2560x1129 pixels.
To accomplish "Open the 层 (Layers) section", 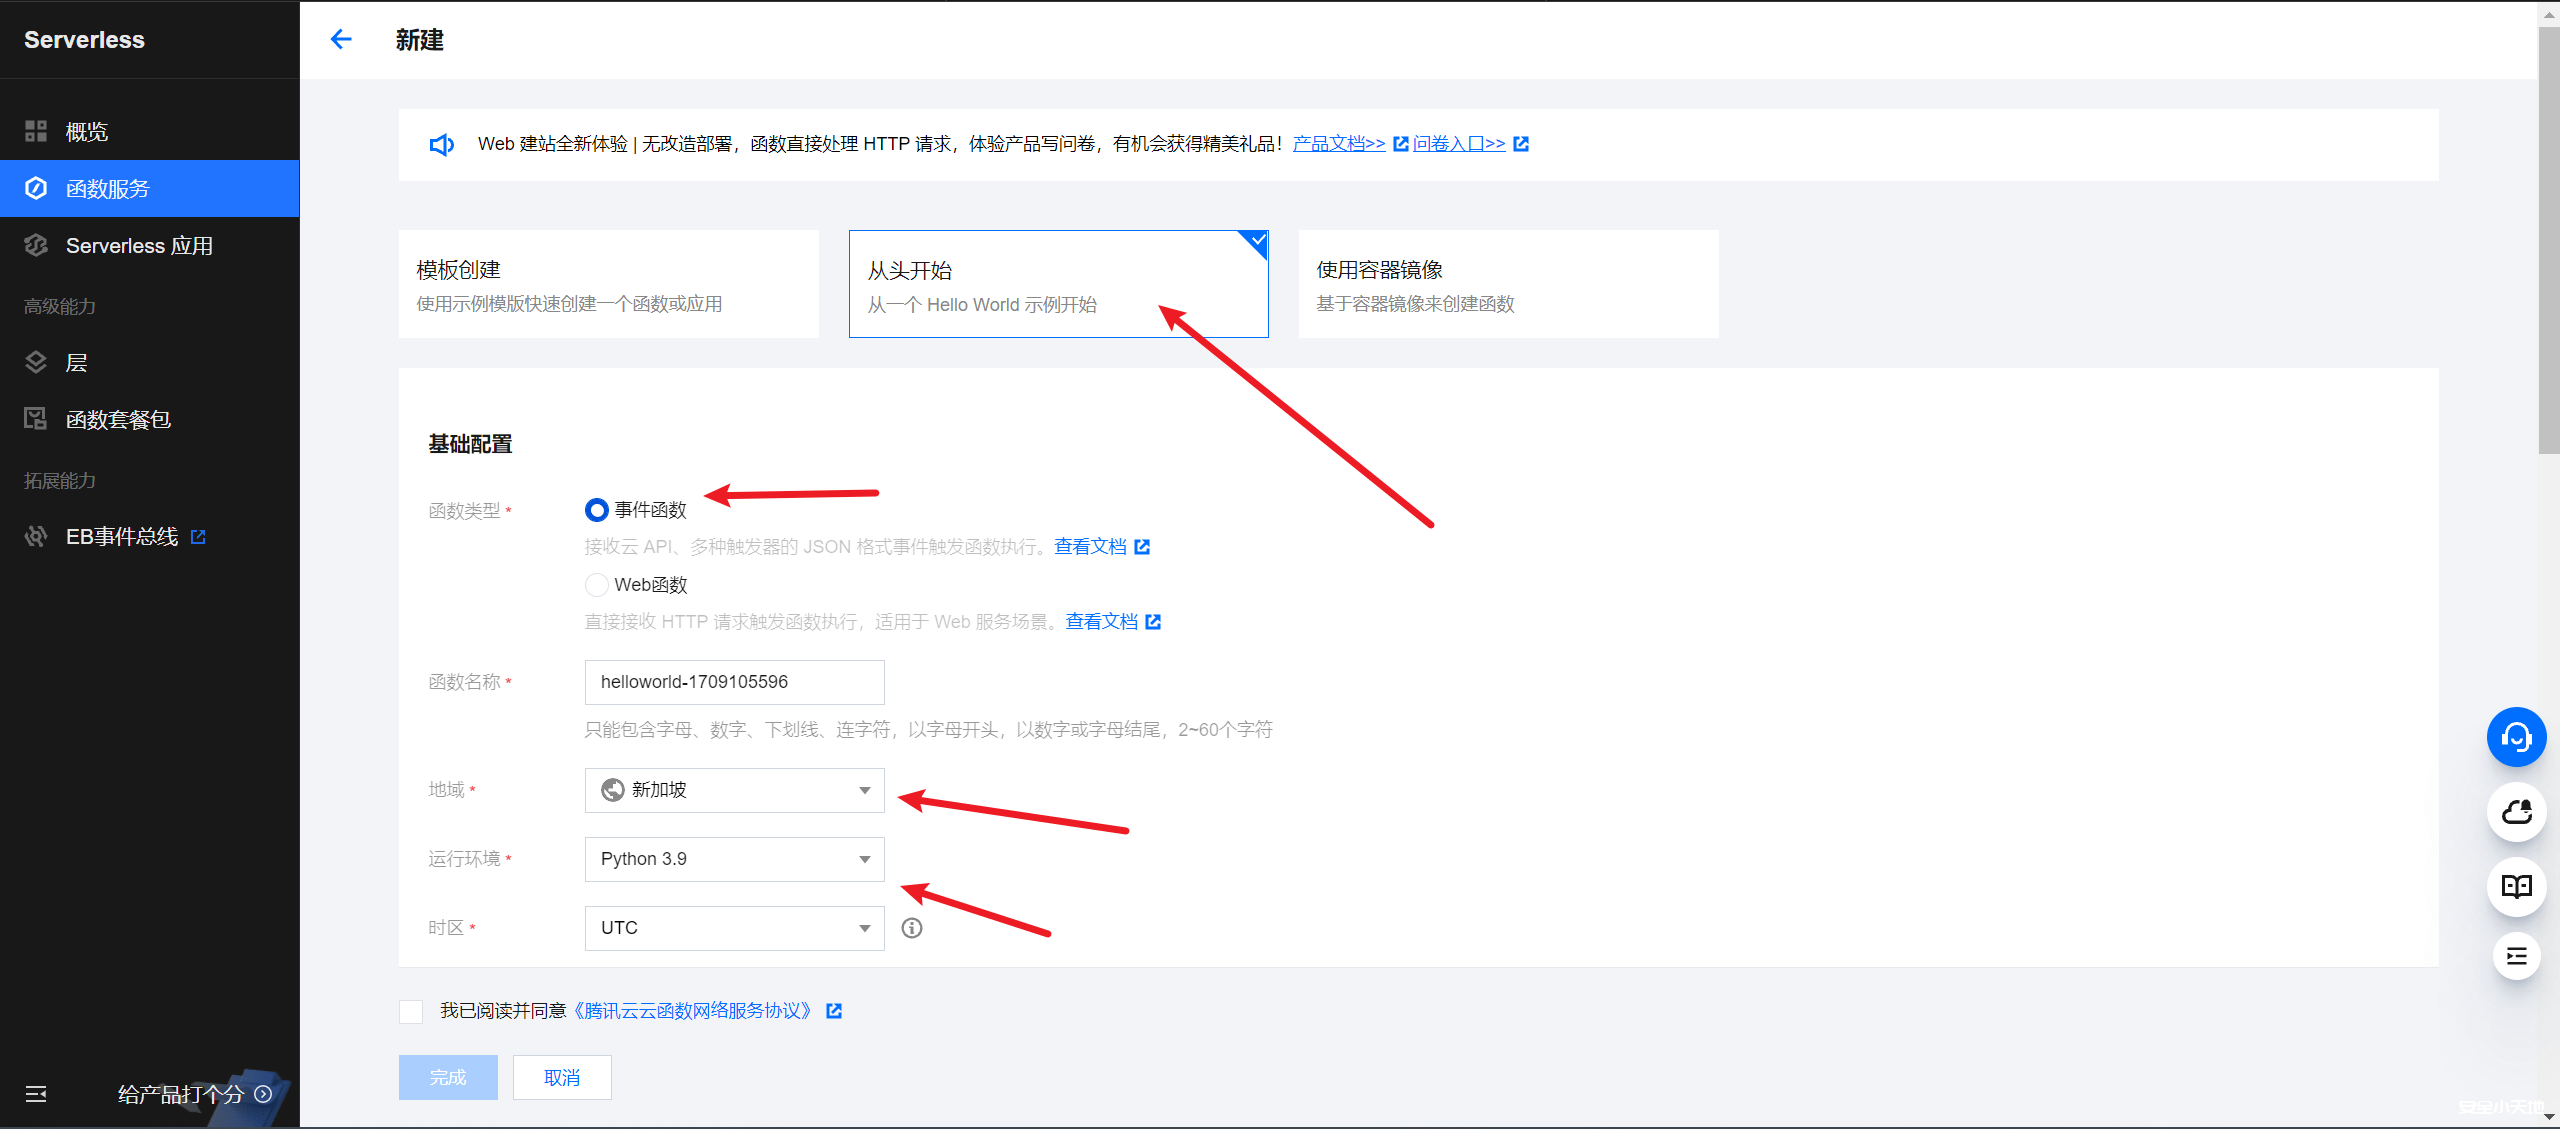I will pos(77,361).
